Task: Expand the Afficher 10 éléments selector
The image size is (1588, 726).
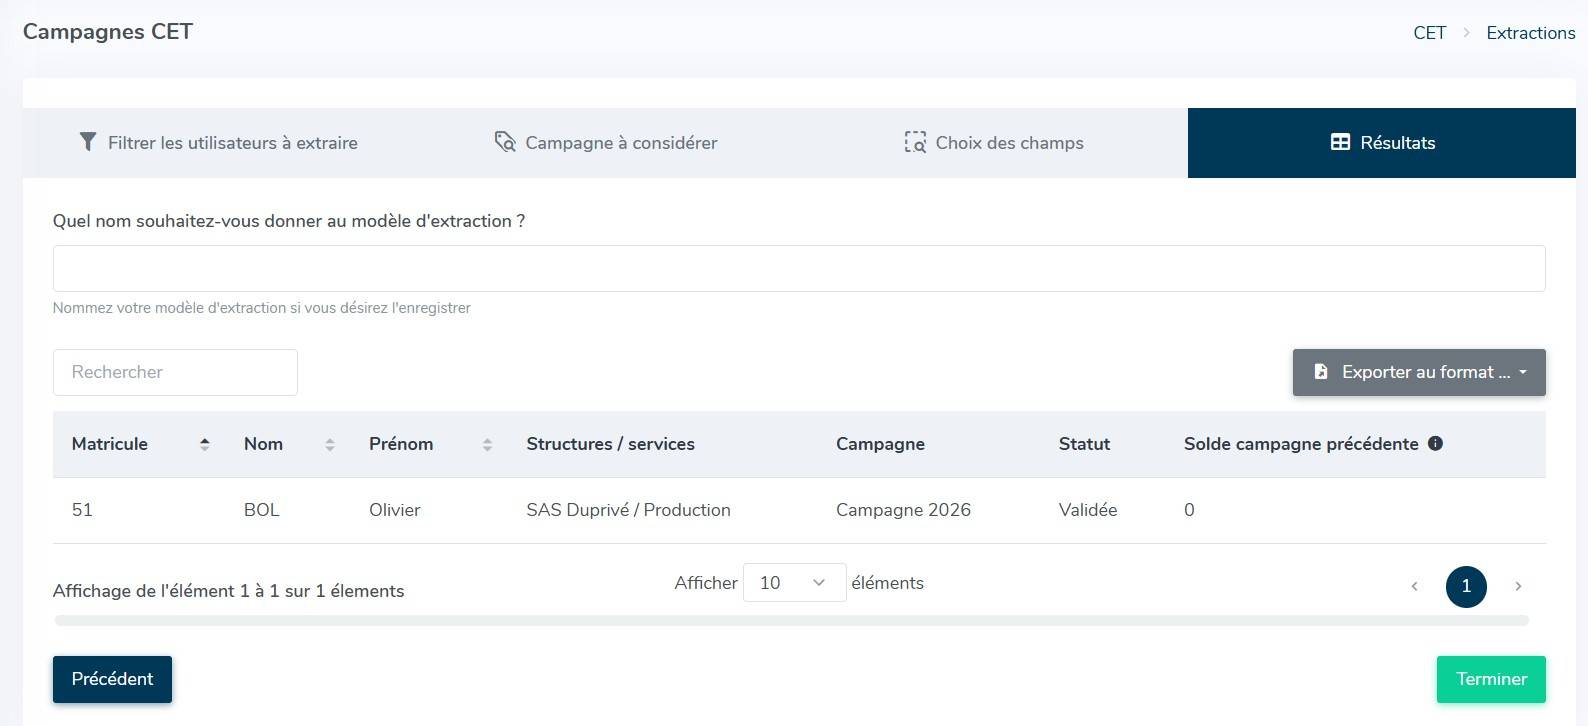Action: pos(794,583)
